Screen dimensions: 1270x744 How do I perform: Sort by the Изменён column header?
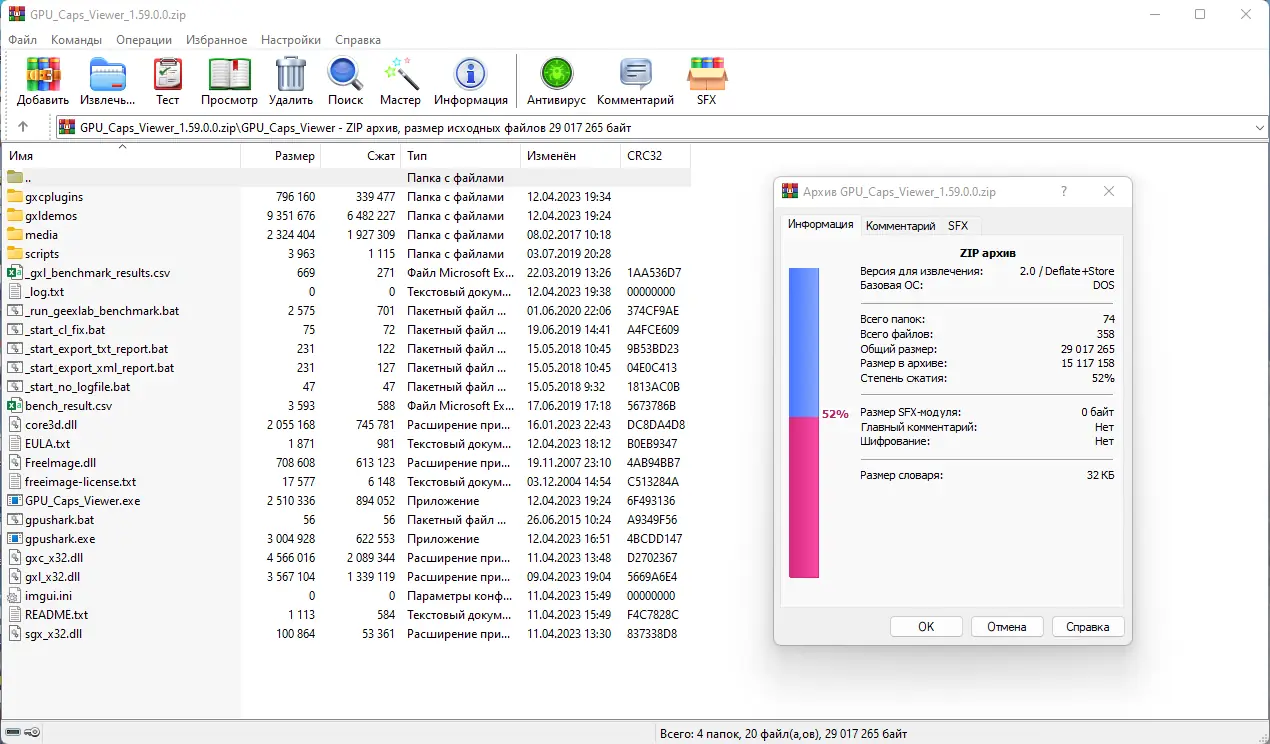point(571,156)
